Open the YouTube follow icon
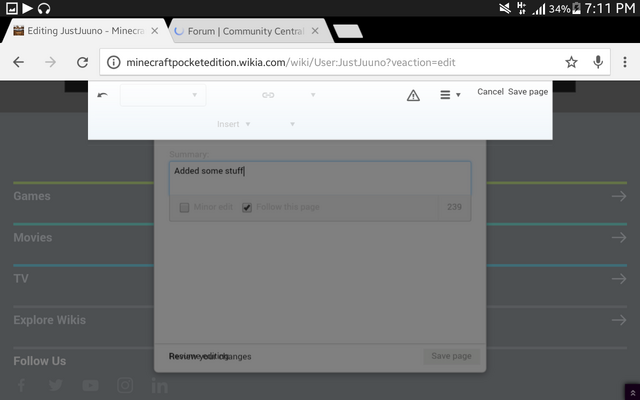Screen dimensions: 640x400 pyautogui.click(x=90, y=385)
